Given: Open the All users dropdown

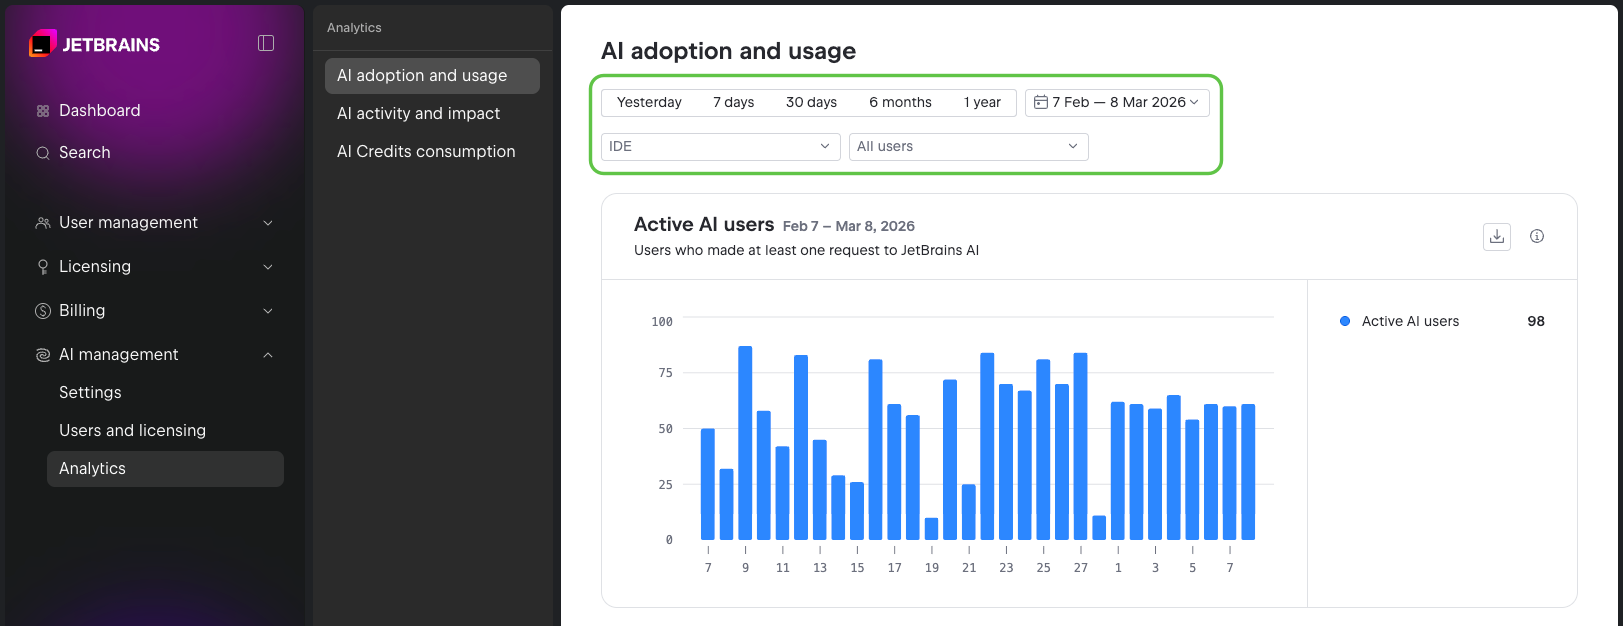Looking at the screenshot, I should (968, 147).
